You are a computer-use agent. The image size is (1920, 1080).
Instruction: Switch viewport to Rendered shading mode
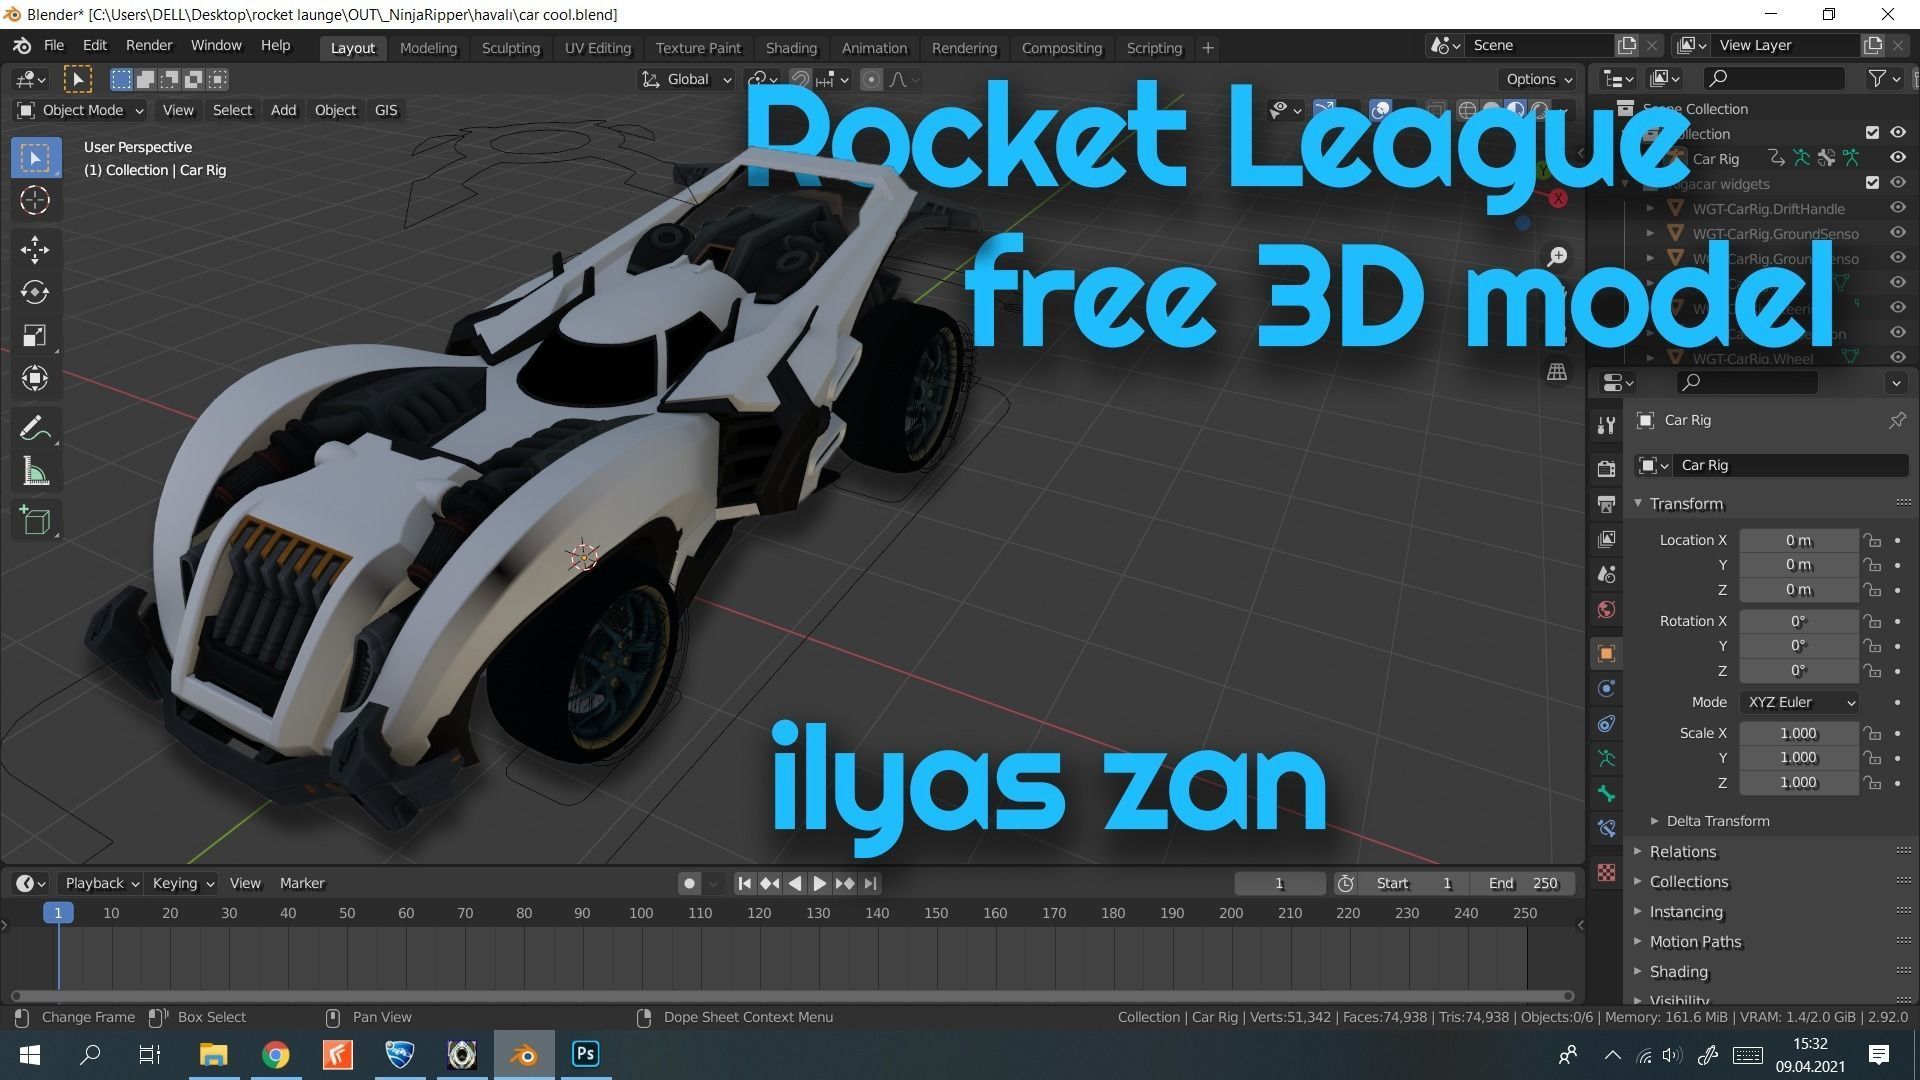[1538, 110]
